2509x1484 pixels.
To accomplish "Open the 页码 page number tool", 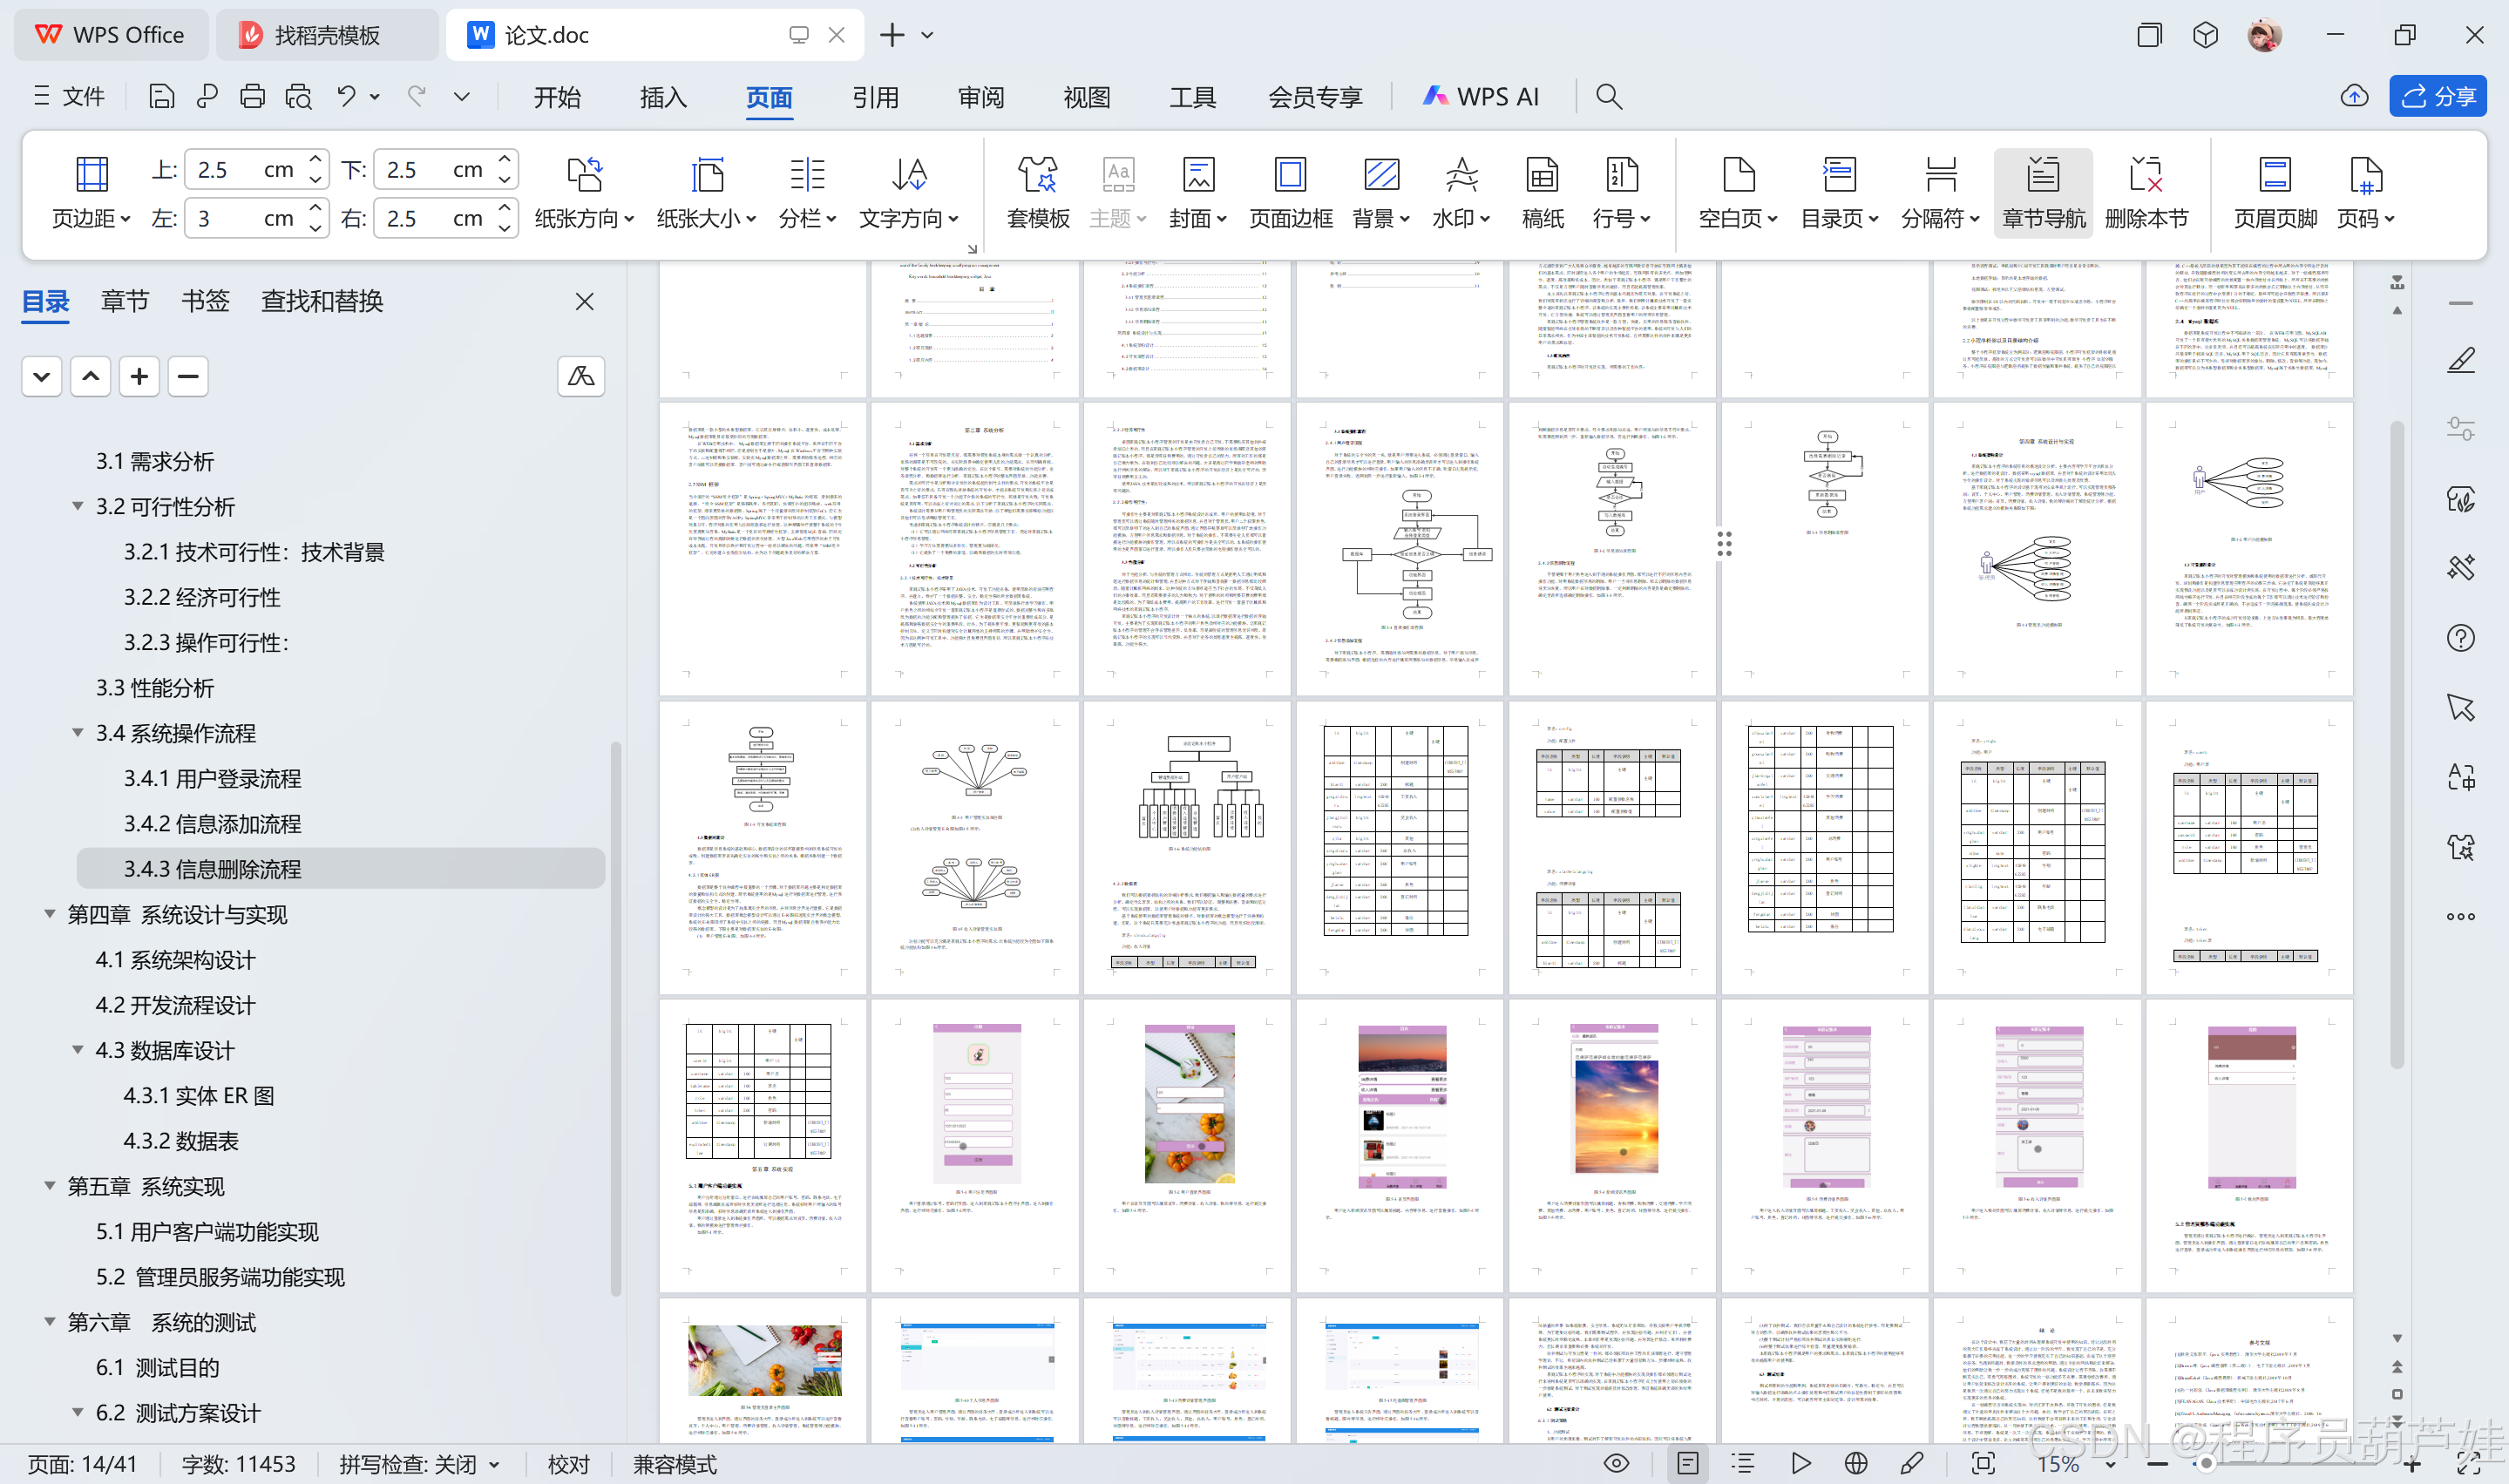I will click(2366, 193).
